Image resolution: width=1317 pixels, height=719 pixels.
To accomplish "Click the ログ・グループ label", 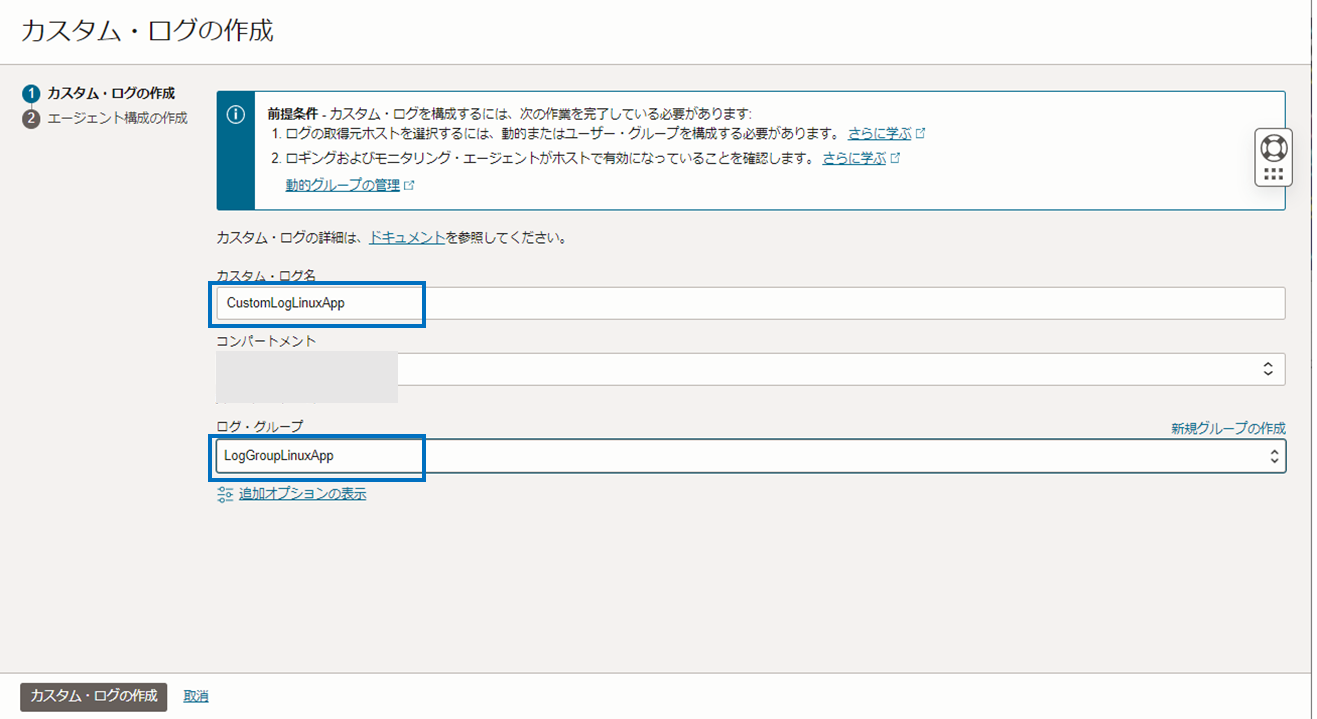I will coord(260,427).
